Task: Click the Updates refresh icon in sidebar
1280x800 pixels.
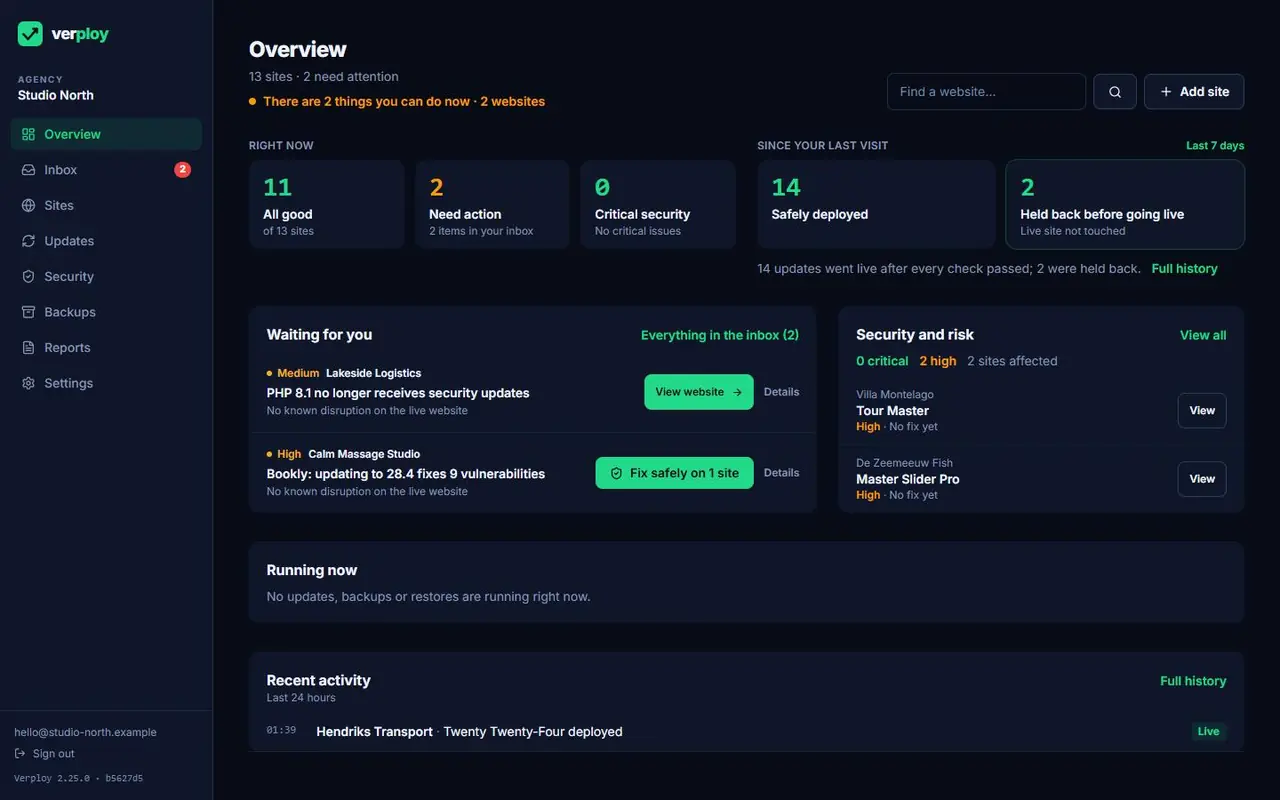Action: pyautogui.click(x=28, y=241)
